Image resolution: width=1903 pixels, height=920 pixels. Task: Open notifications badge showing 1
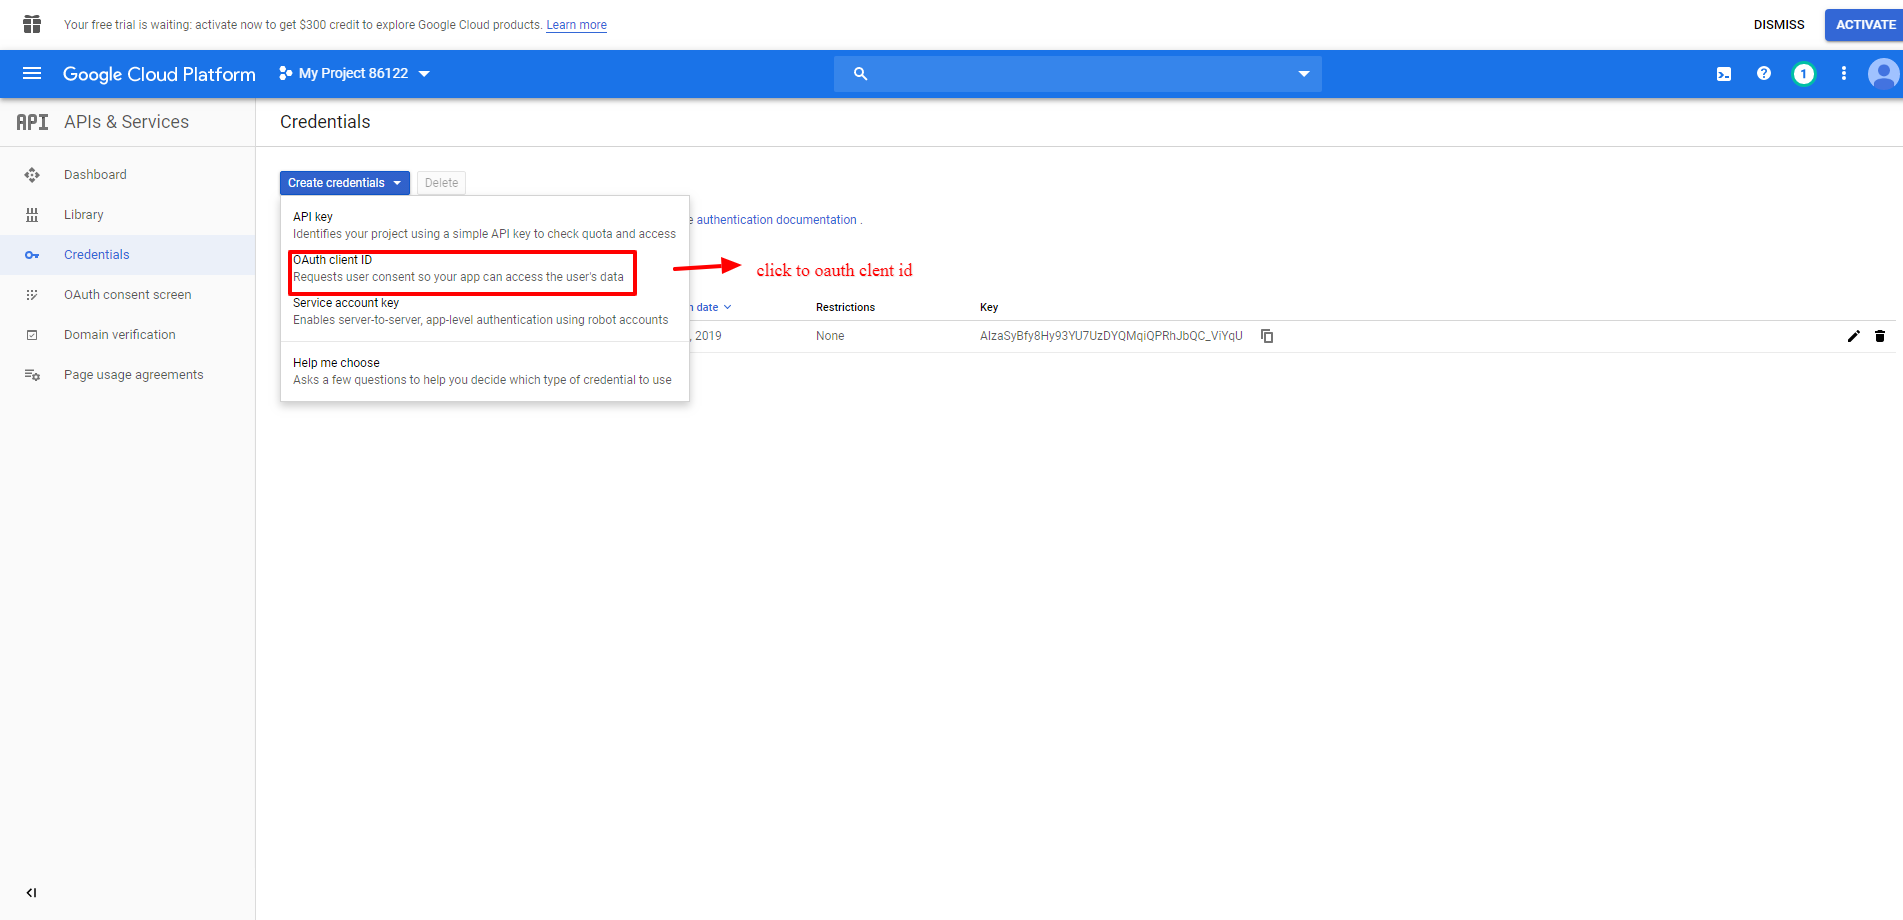pyautogui.click(x=1803, y=74)
